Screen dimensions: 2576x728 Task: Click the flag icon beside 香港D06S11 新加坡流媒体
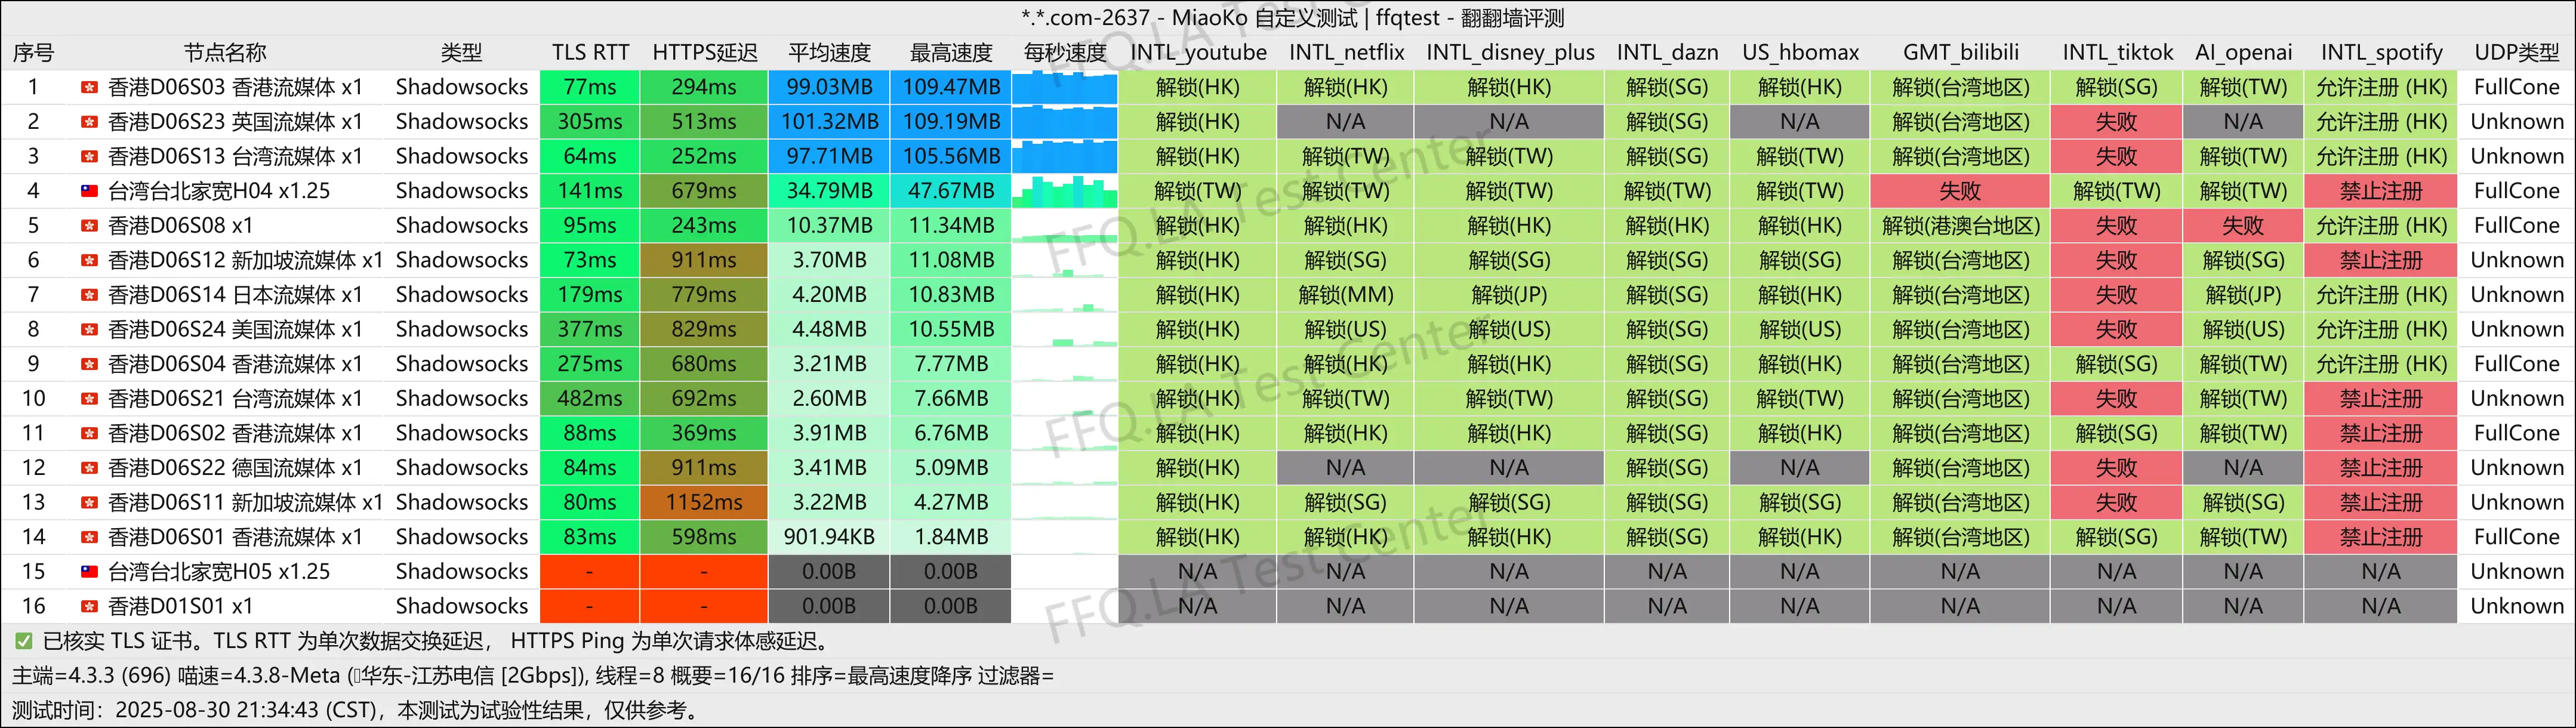[89, 503]
